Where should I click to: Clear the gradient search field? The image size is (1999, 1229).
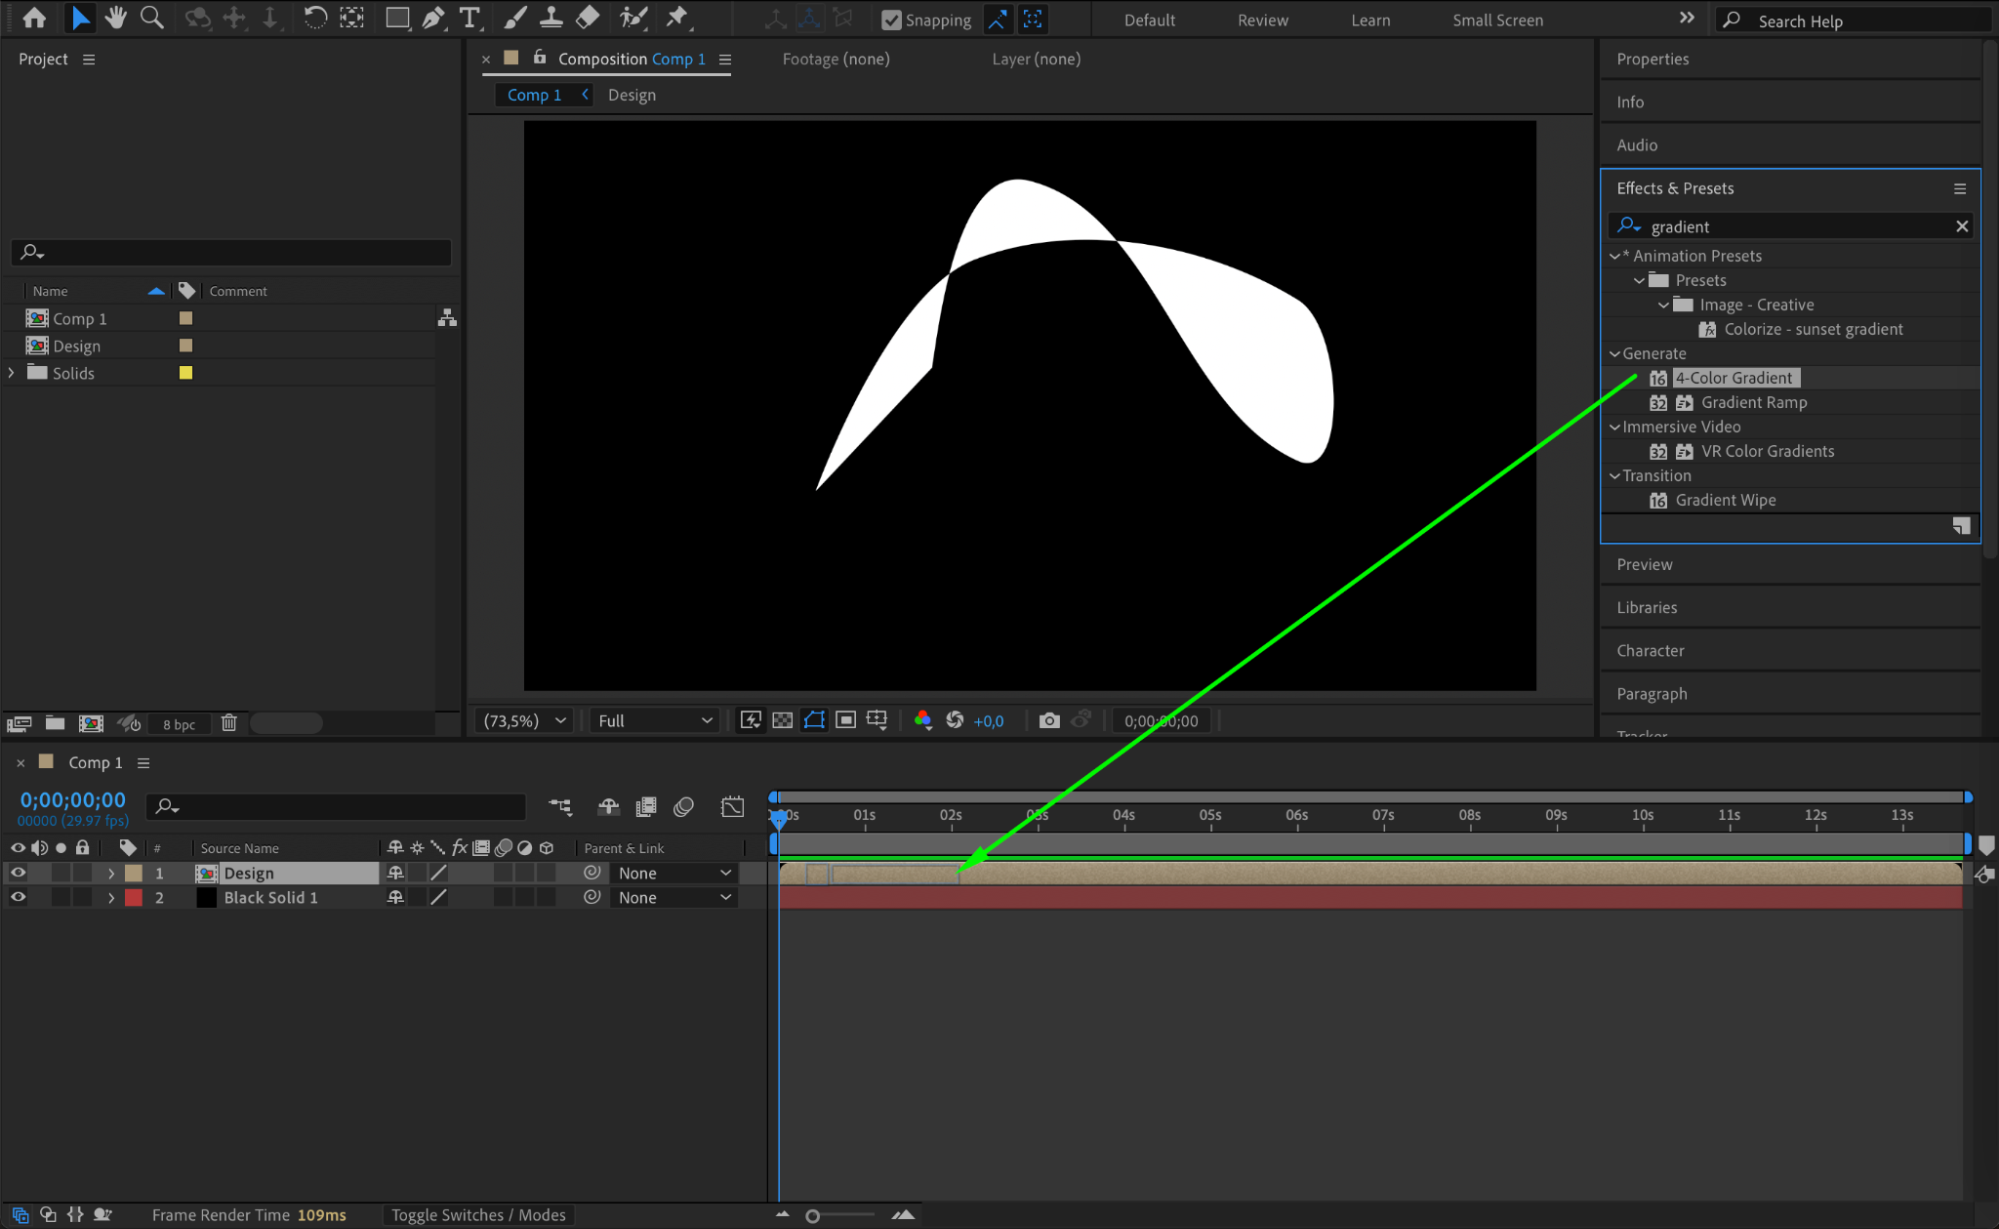tap(1961, 227)
